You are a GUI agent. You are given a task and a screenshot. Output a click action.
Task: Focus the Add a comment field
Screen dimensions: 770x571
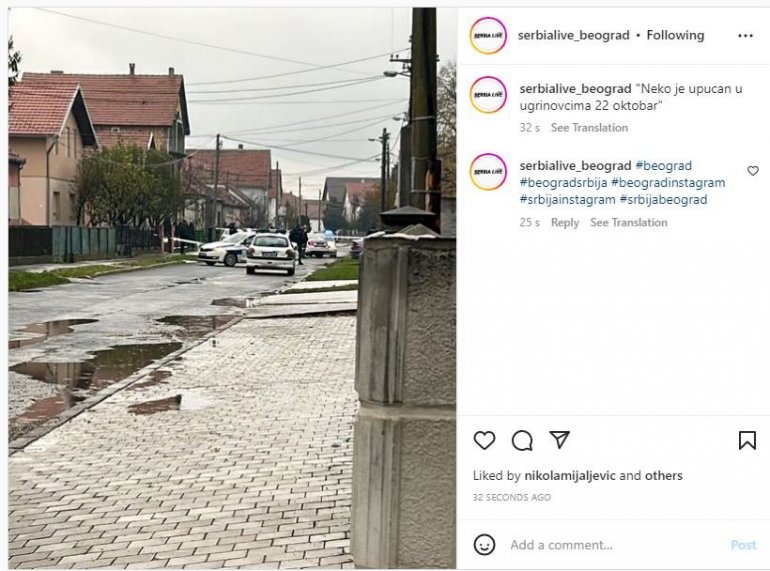pyautogui.click(x=614, y=545)
